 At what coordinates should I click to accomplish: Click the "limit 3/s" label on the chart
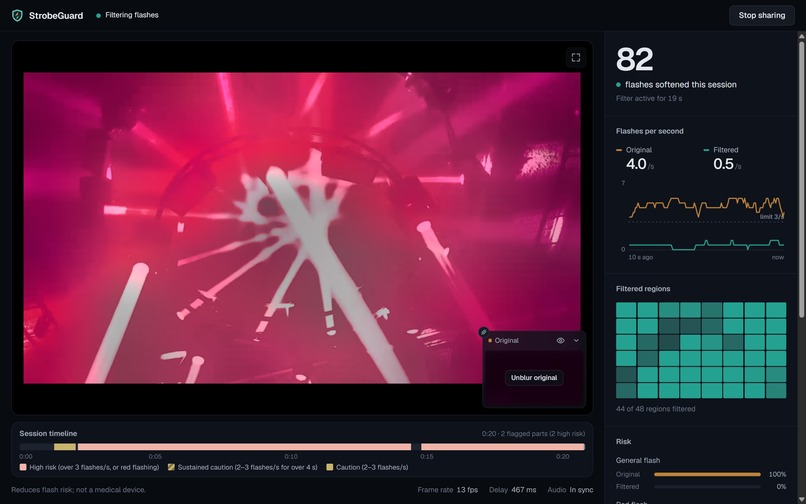772,217
